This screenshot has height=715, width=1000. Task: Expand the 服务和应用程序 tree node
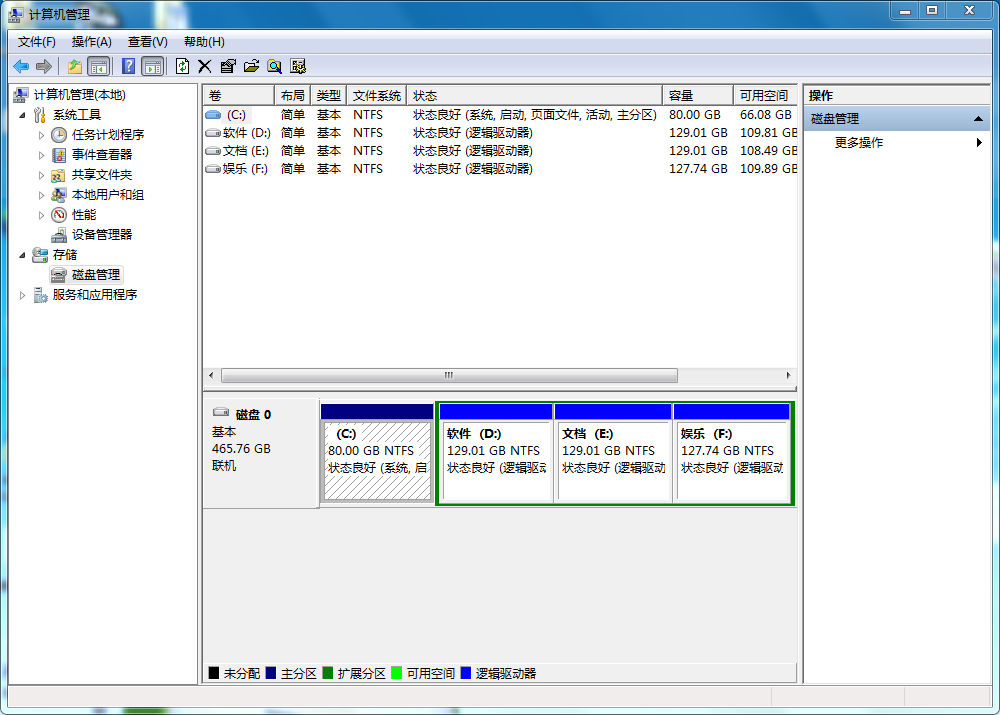(23, 295)
